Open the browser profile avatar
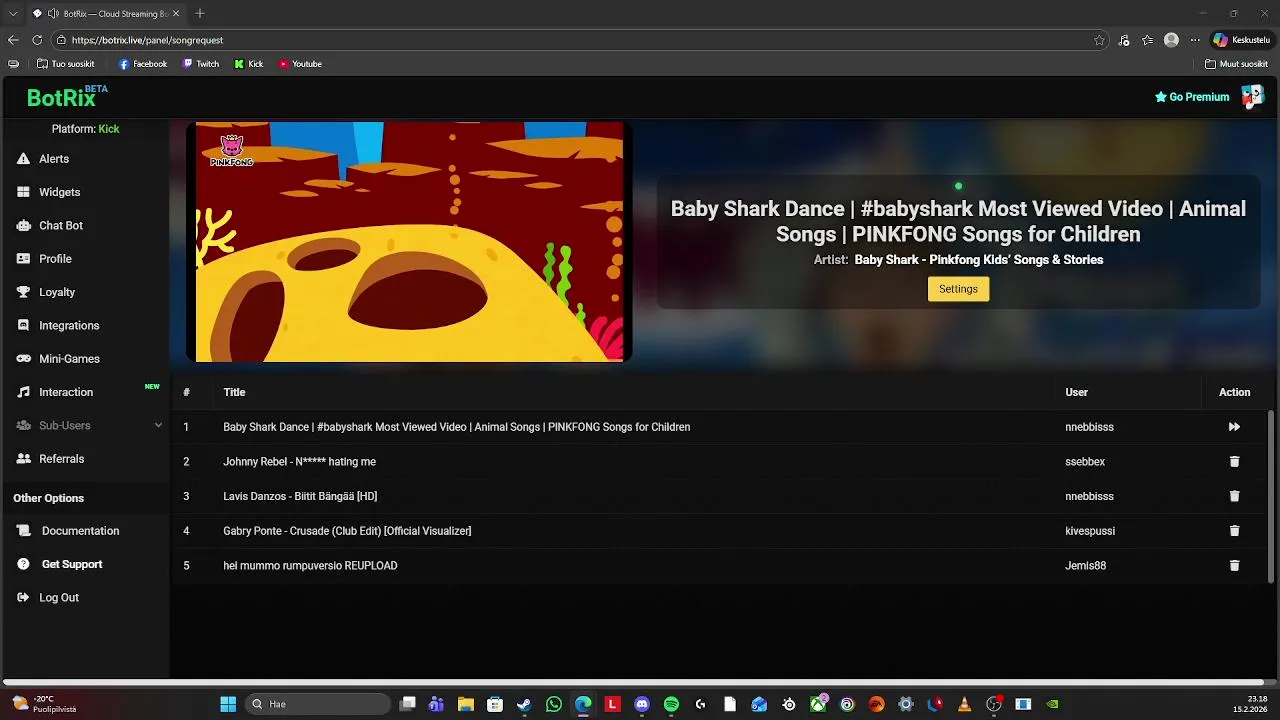The image size is (1280, 720). point(1171,40)
